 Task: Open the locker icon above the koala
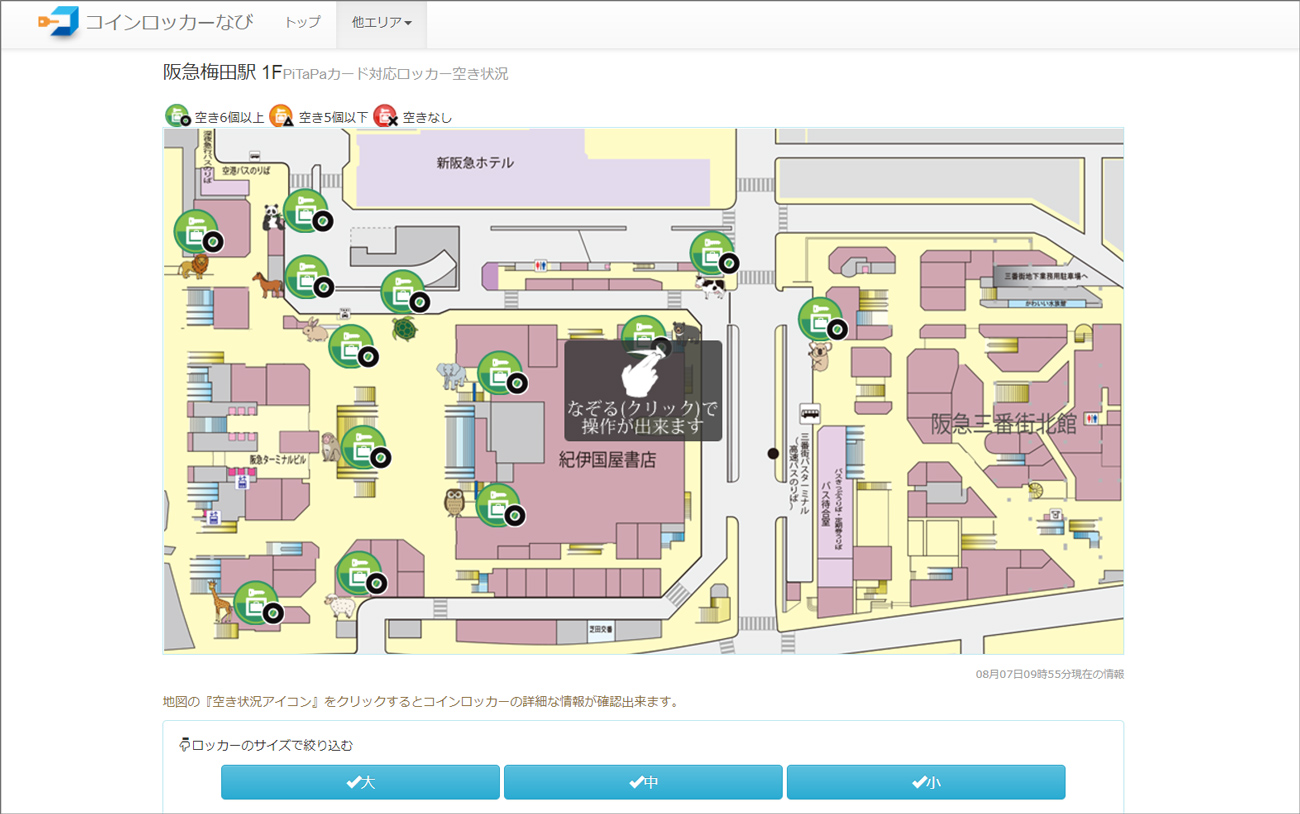822,320
